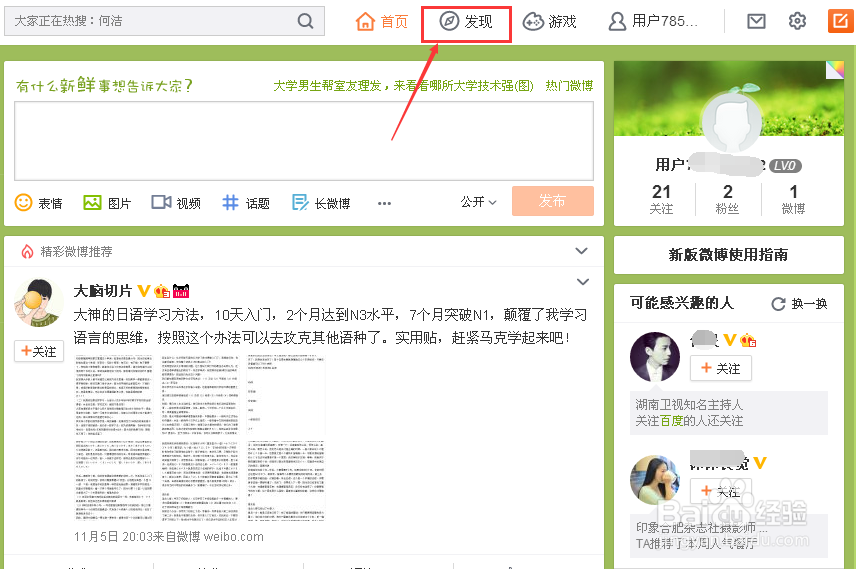Click the 发布 publish button
The width and height of the screenshot is (856, 569).
click(552, 201)
